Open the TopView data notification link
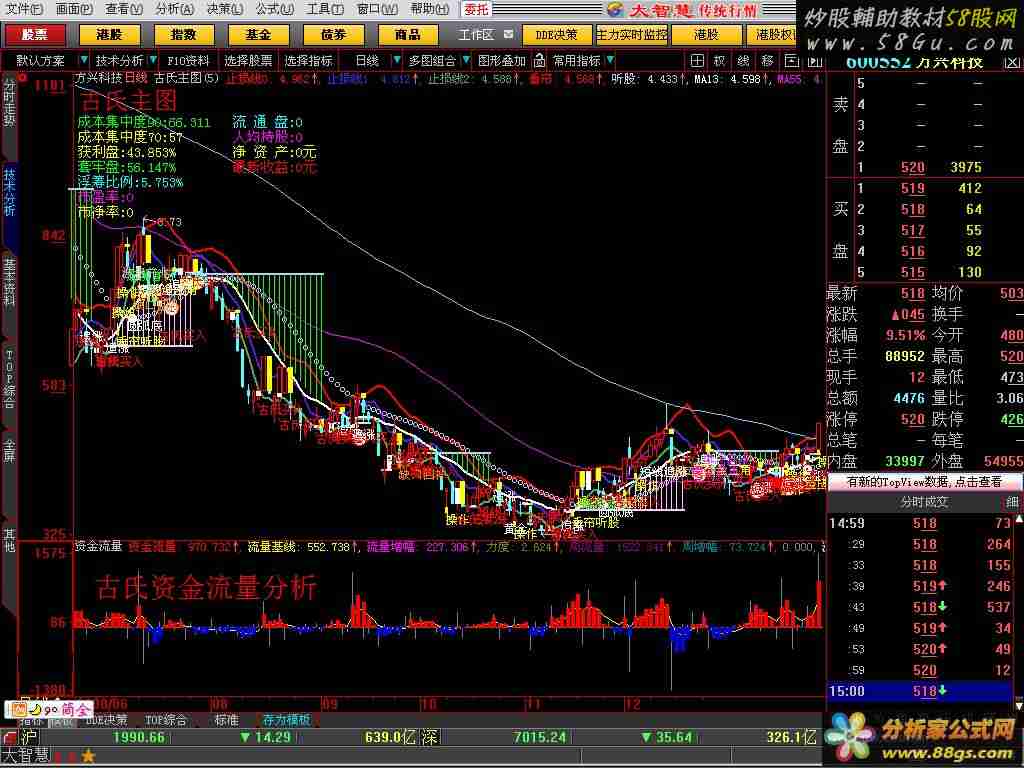Screen dimensions: 1024x768 tap(923, 482)
